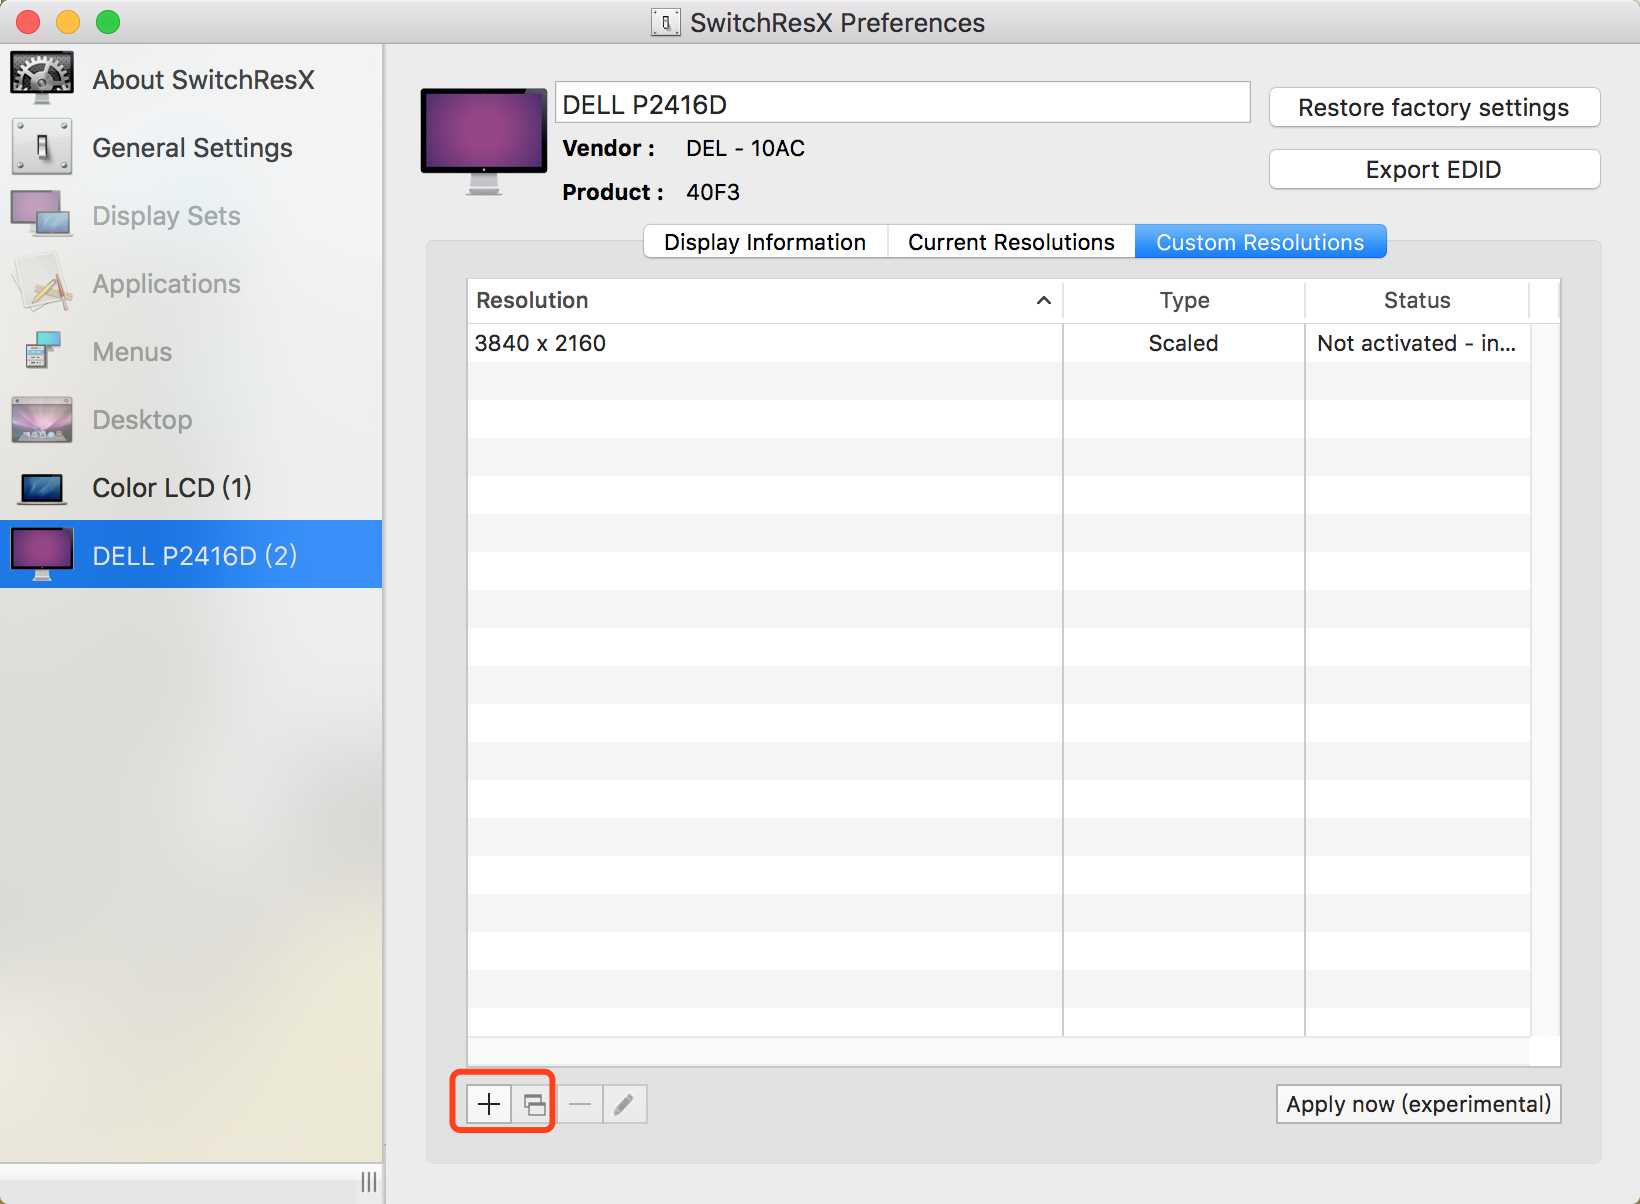
Task: Remove the selected resolution with minus button
Action: (580, 1104)
